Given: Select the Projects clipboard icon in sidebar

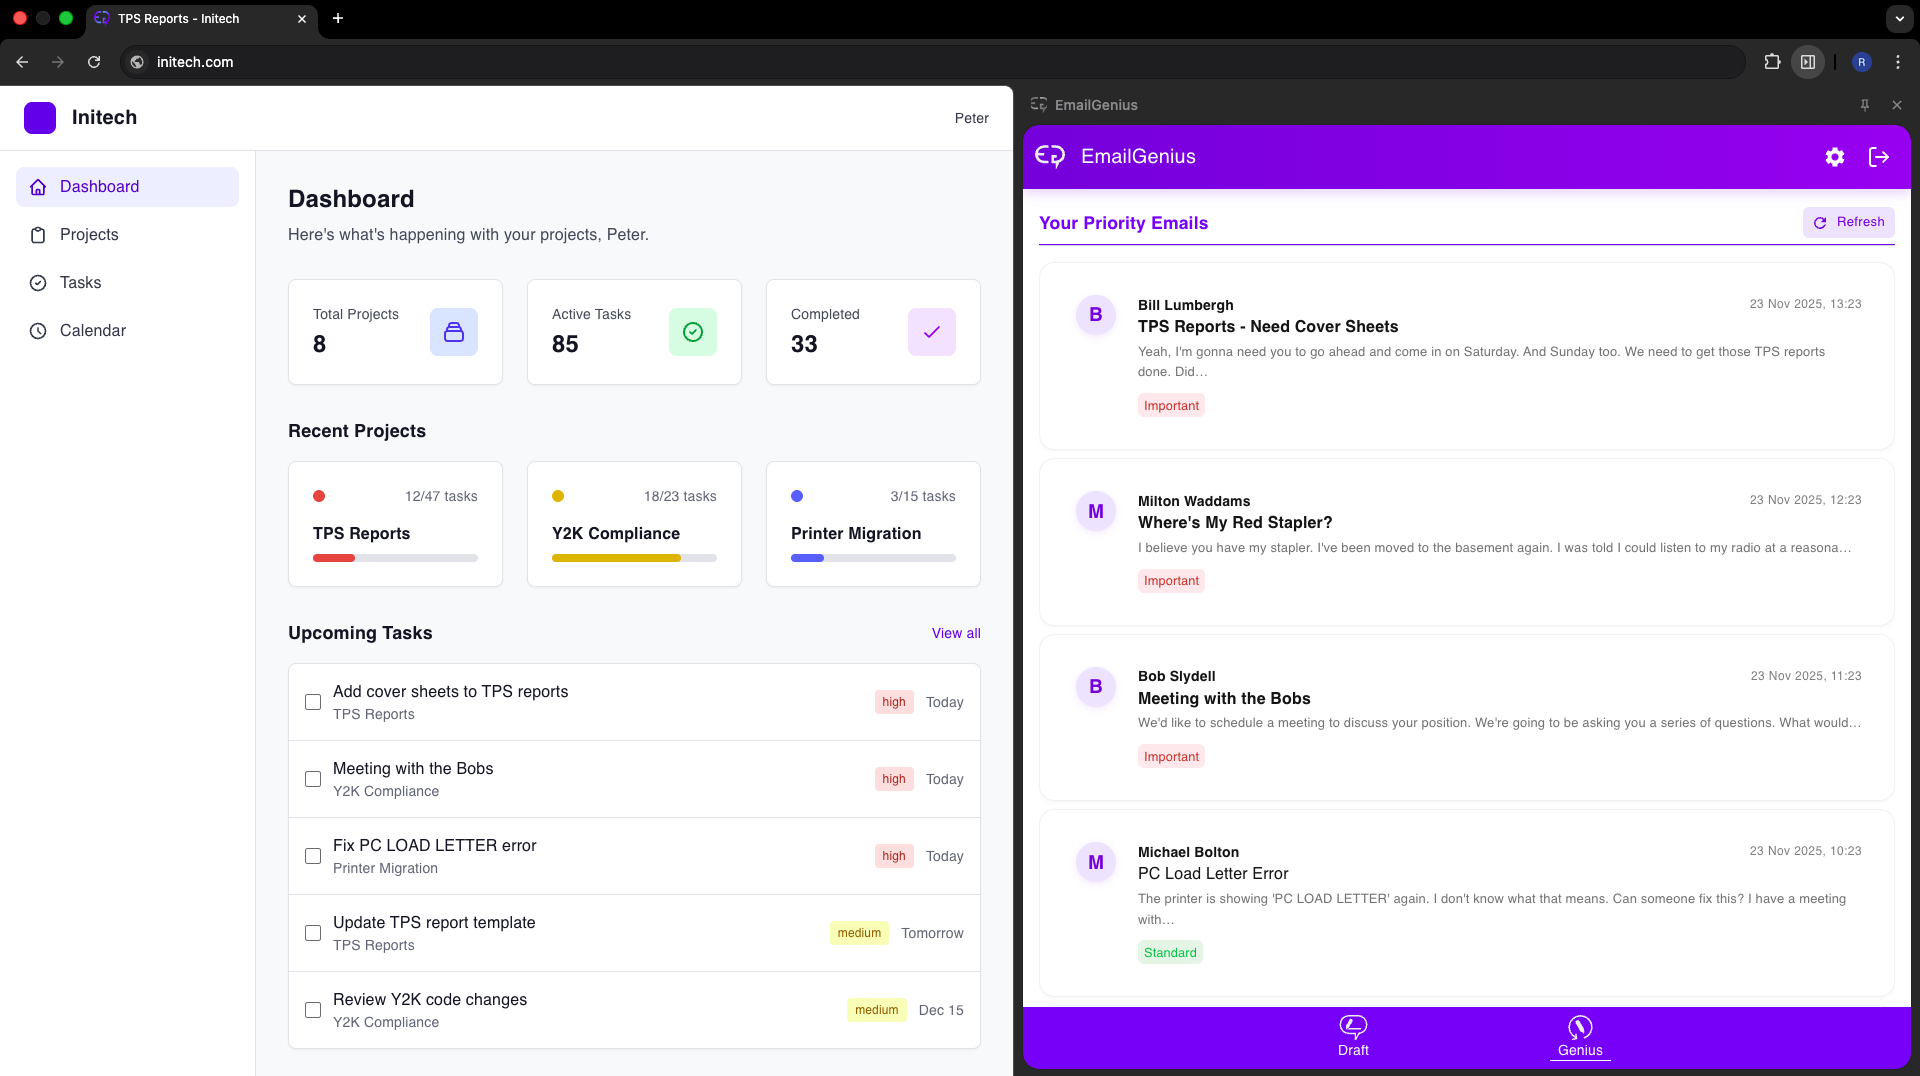Looking at the screenshot, I should pyautogui.click(x=38, y=234).
